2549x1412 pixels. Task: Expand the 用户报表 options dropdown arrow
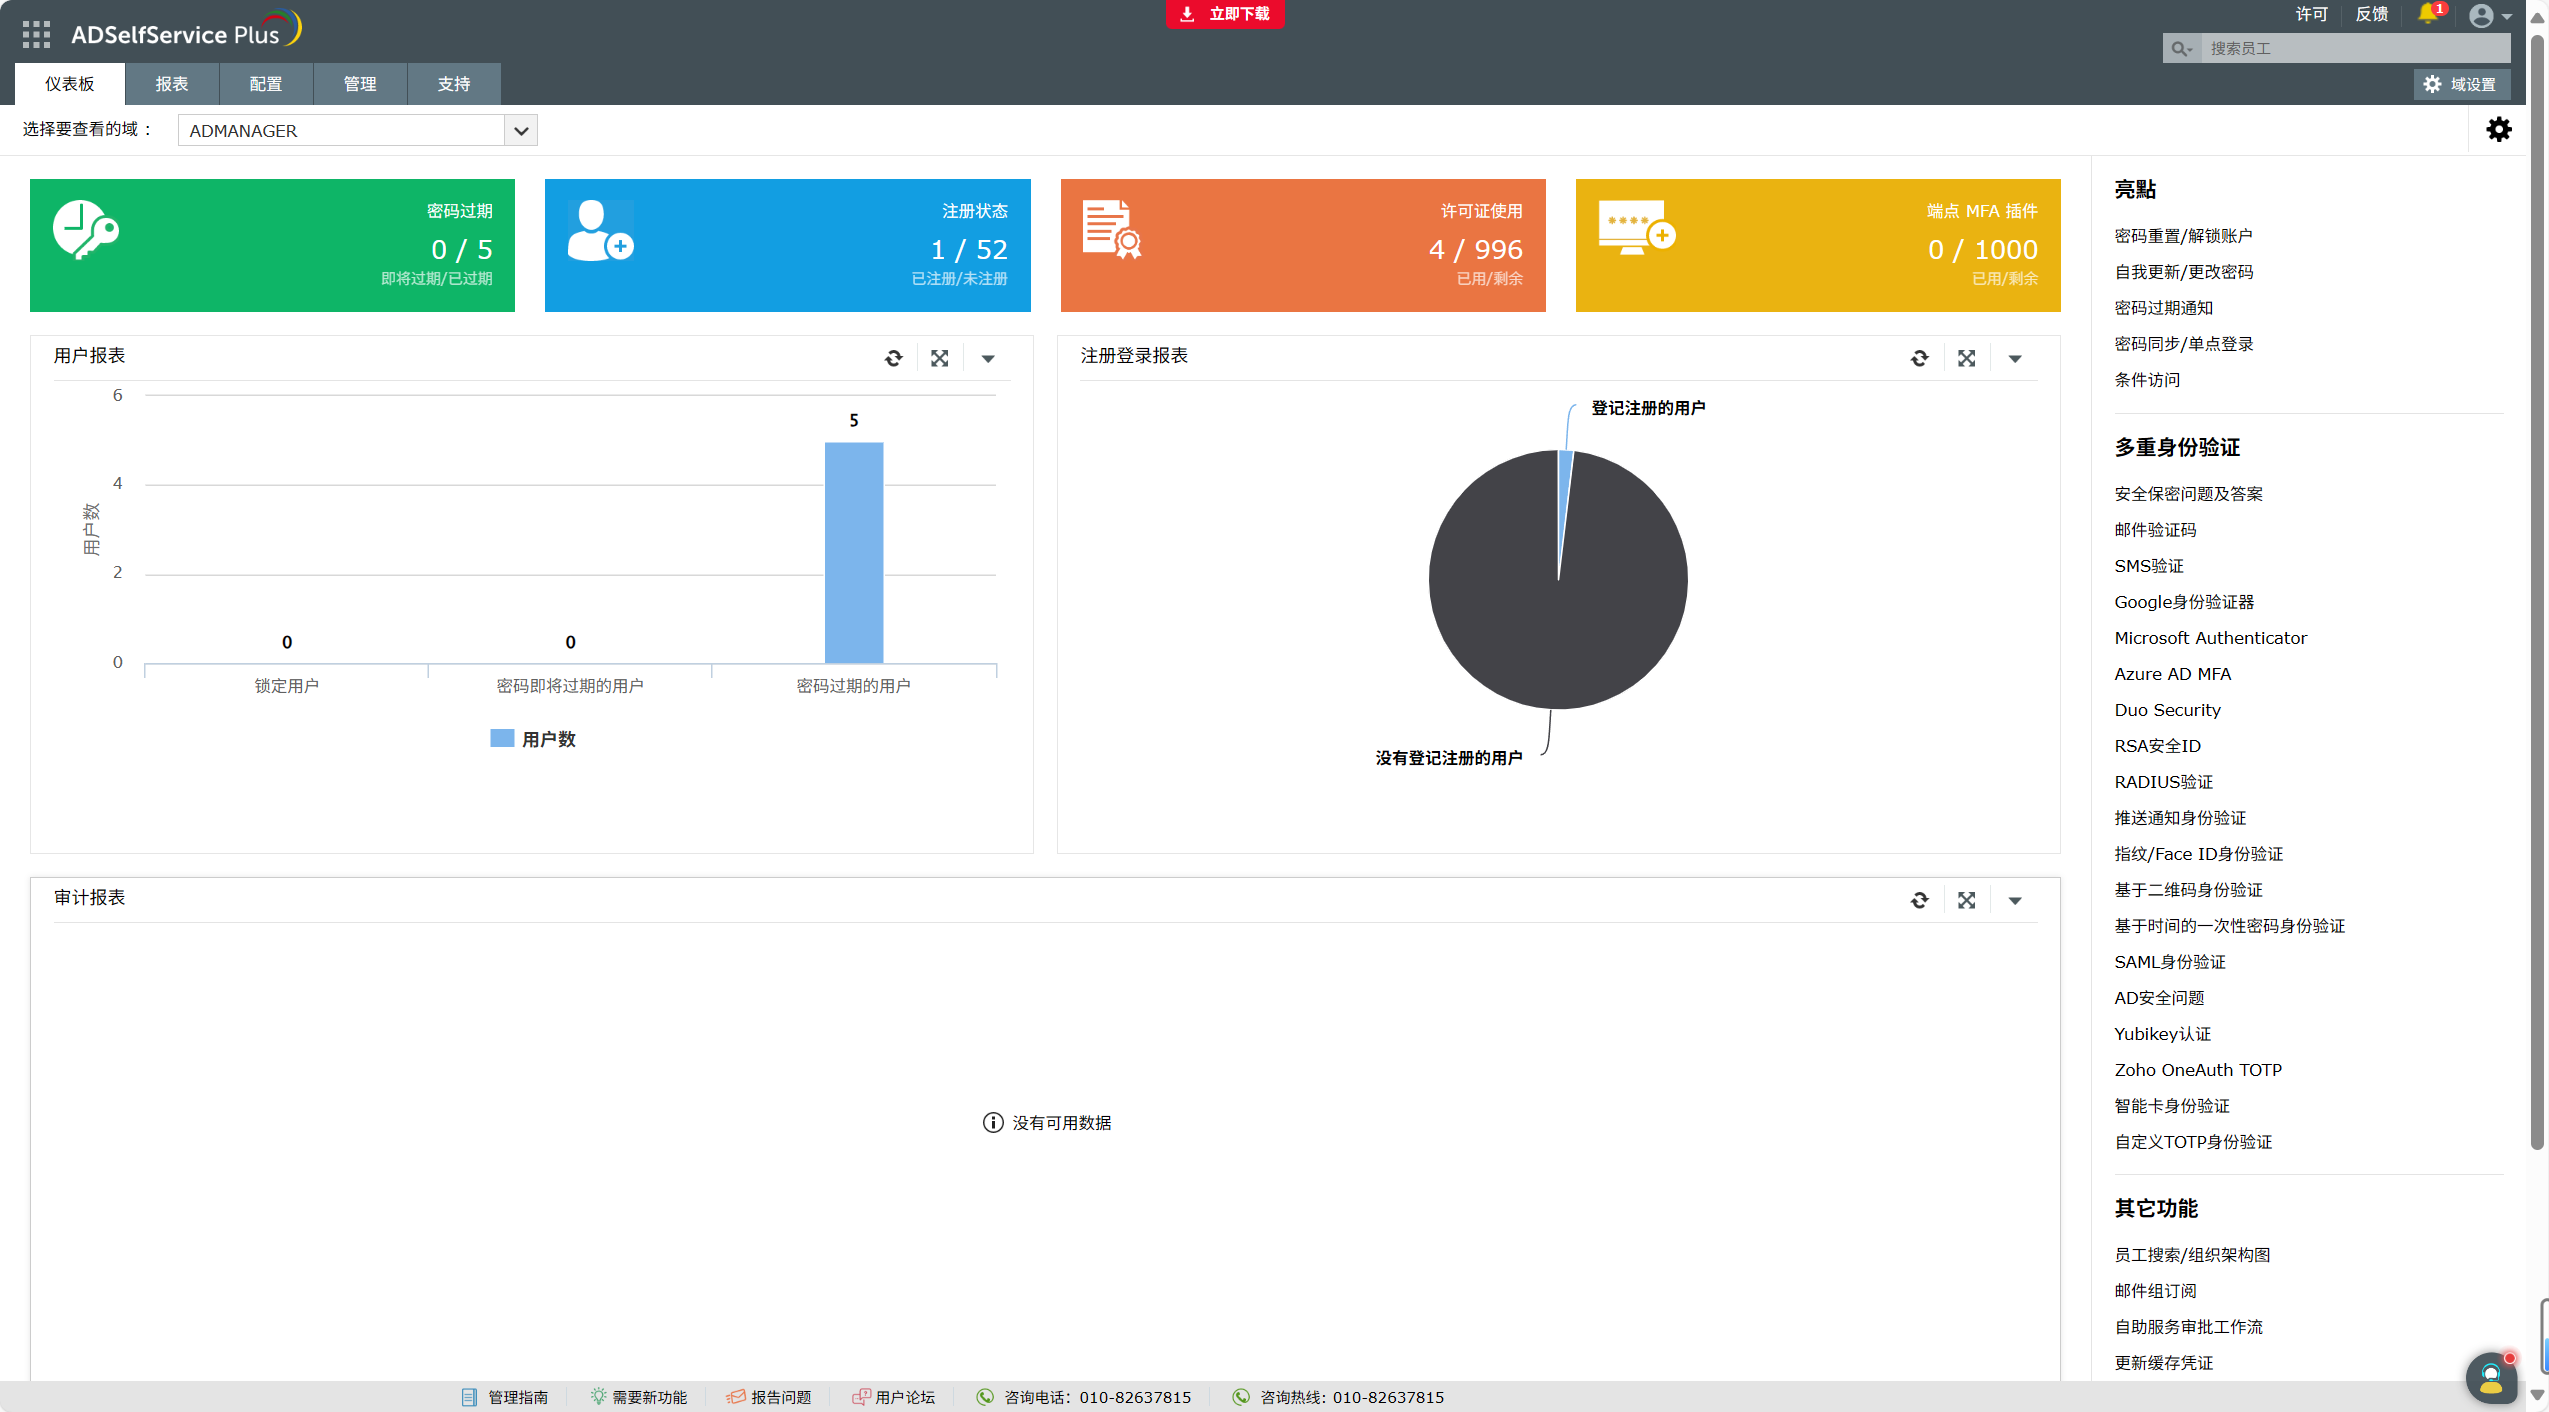click(x=988, y=358)
